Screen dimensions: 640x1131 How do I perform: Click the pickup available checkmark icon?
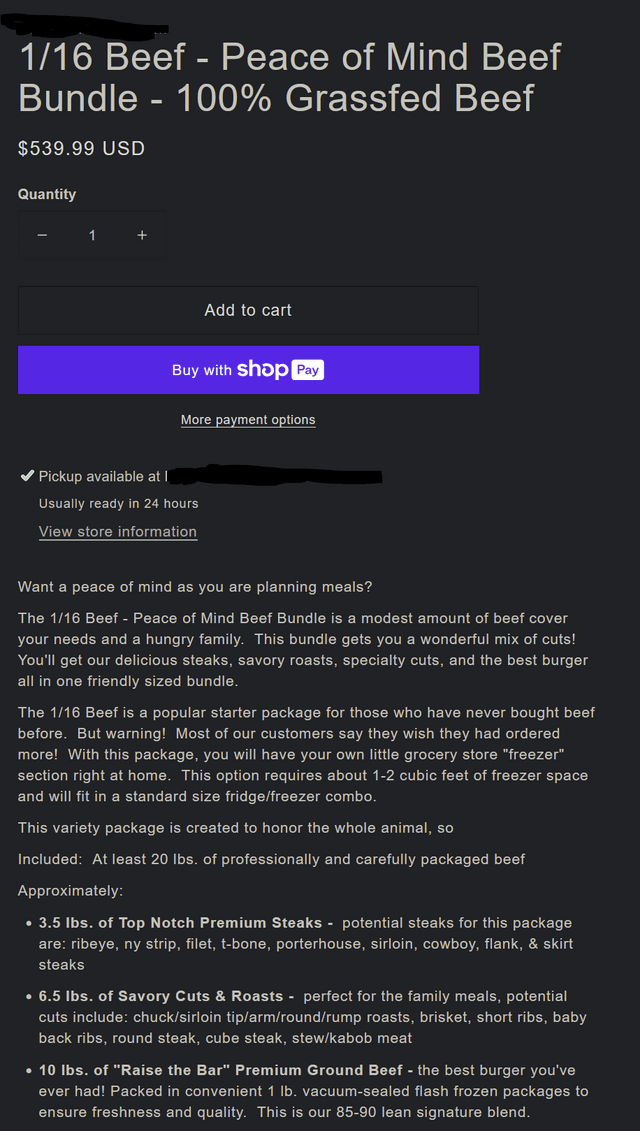tap(27, 476)
